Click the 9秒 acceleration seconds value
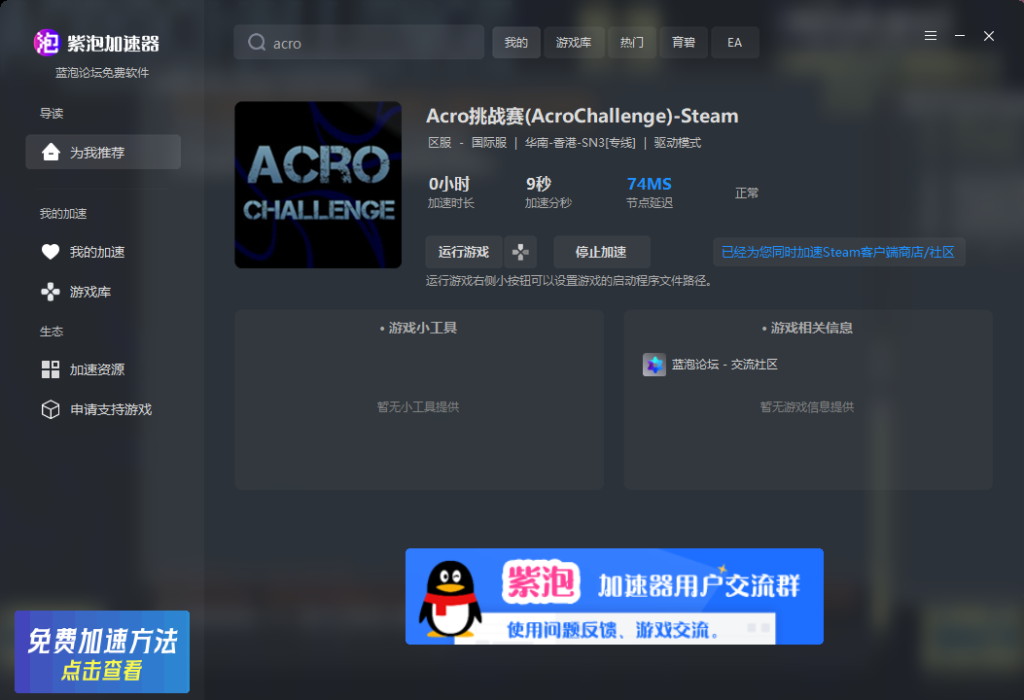Image resolution: width=1024 pixels, height=700 pixels. [x=539, y=183]
